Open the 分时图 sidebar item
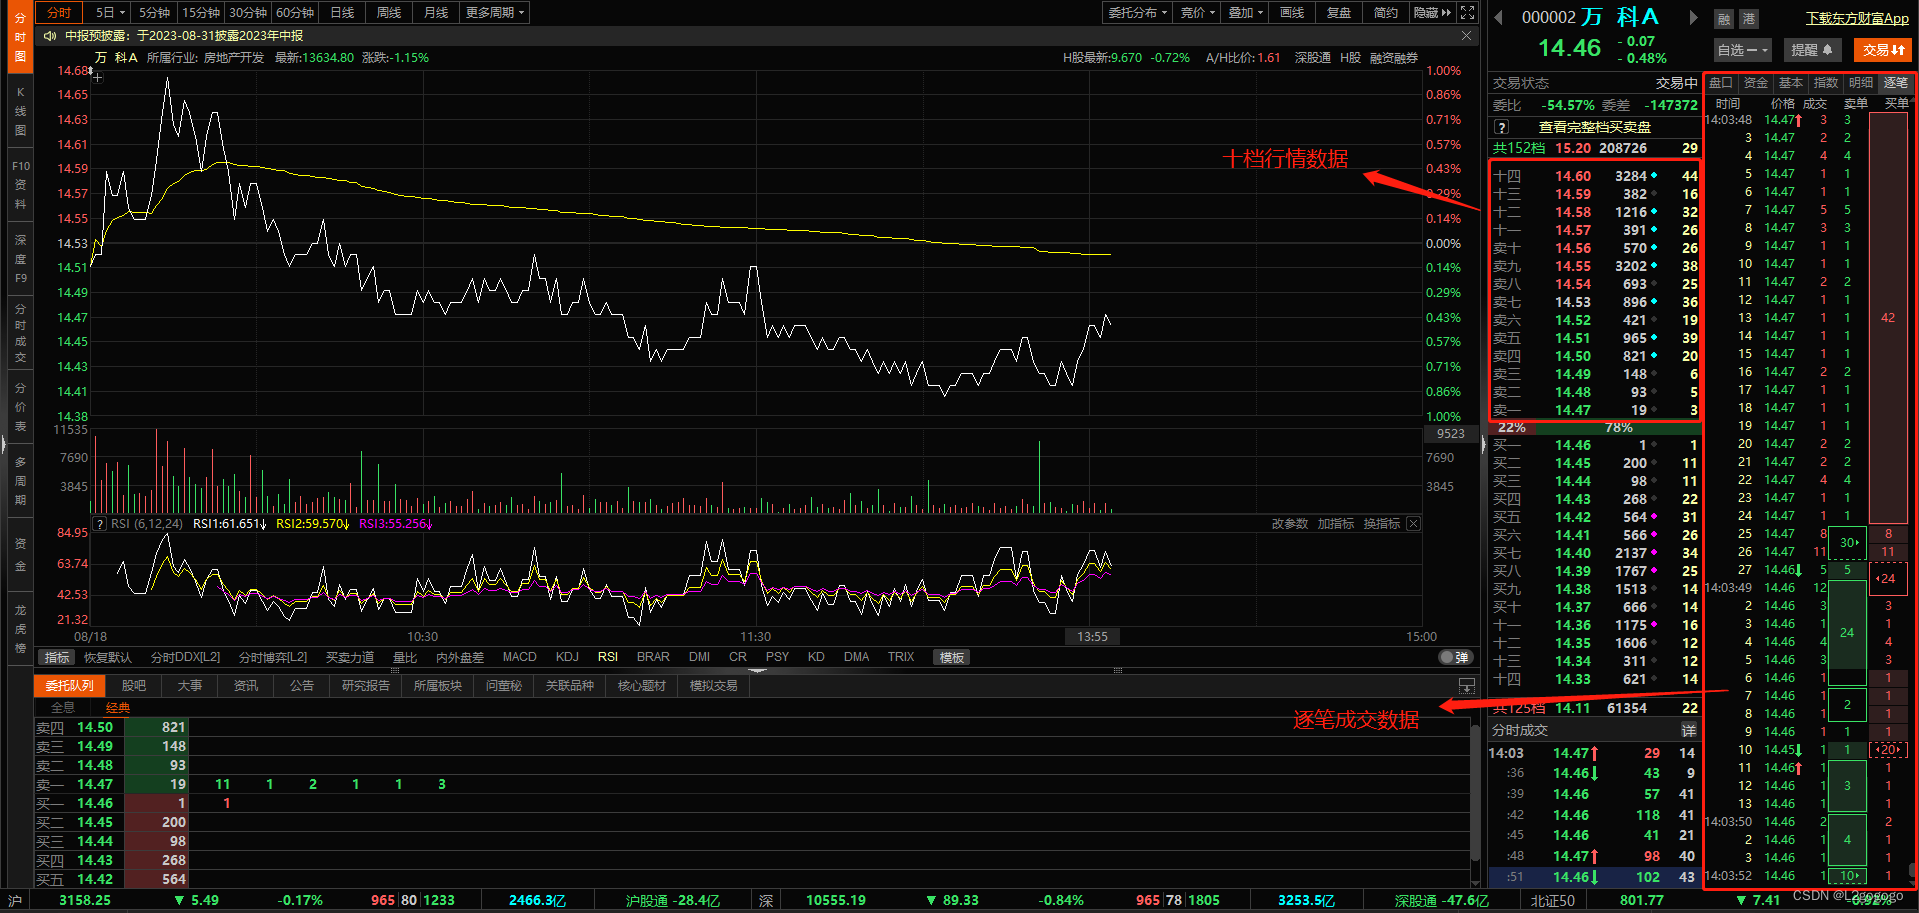 [x=20, y=37]
